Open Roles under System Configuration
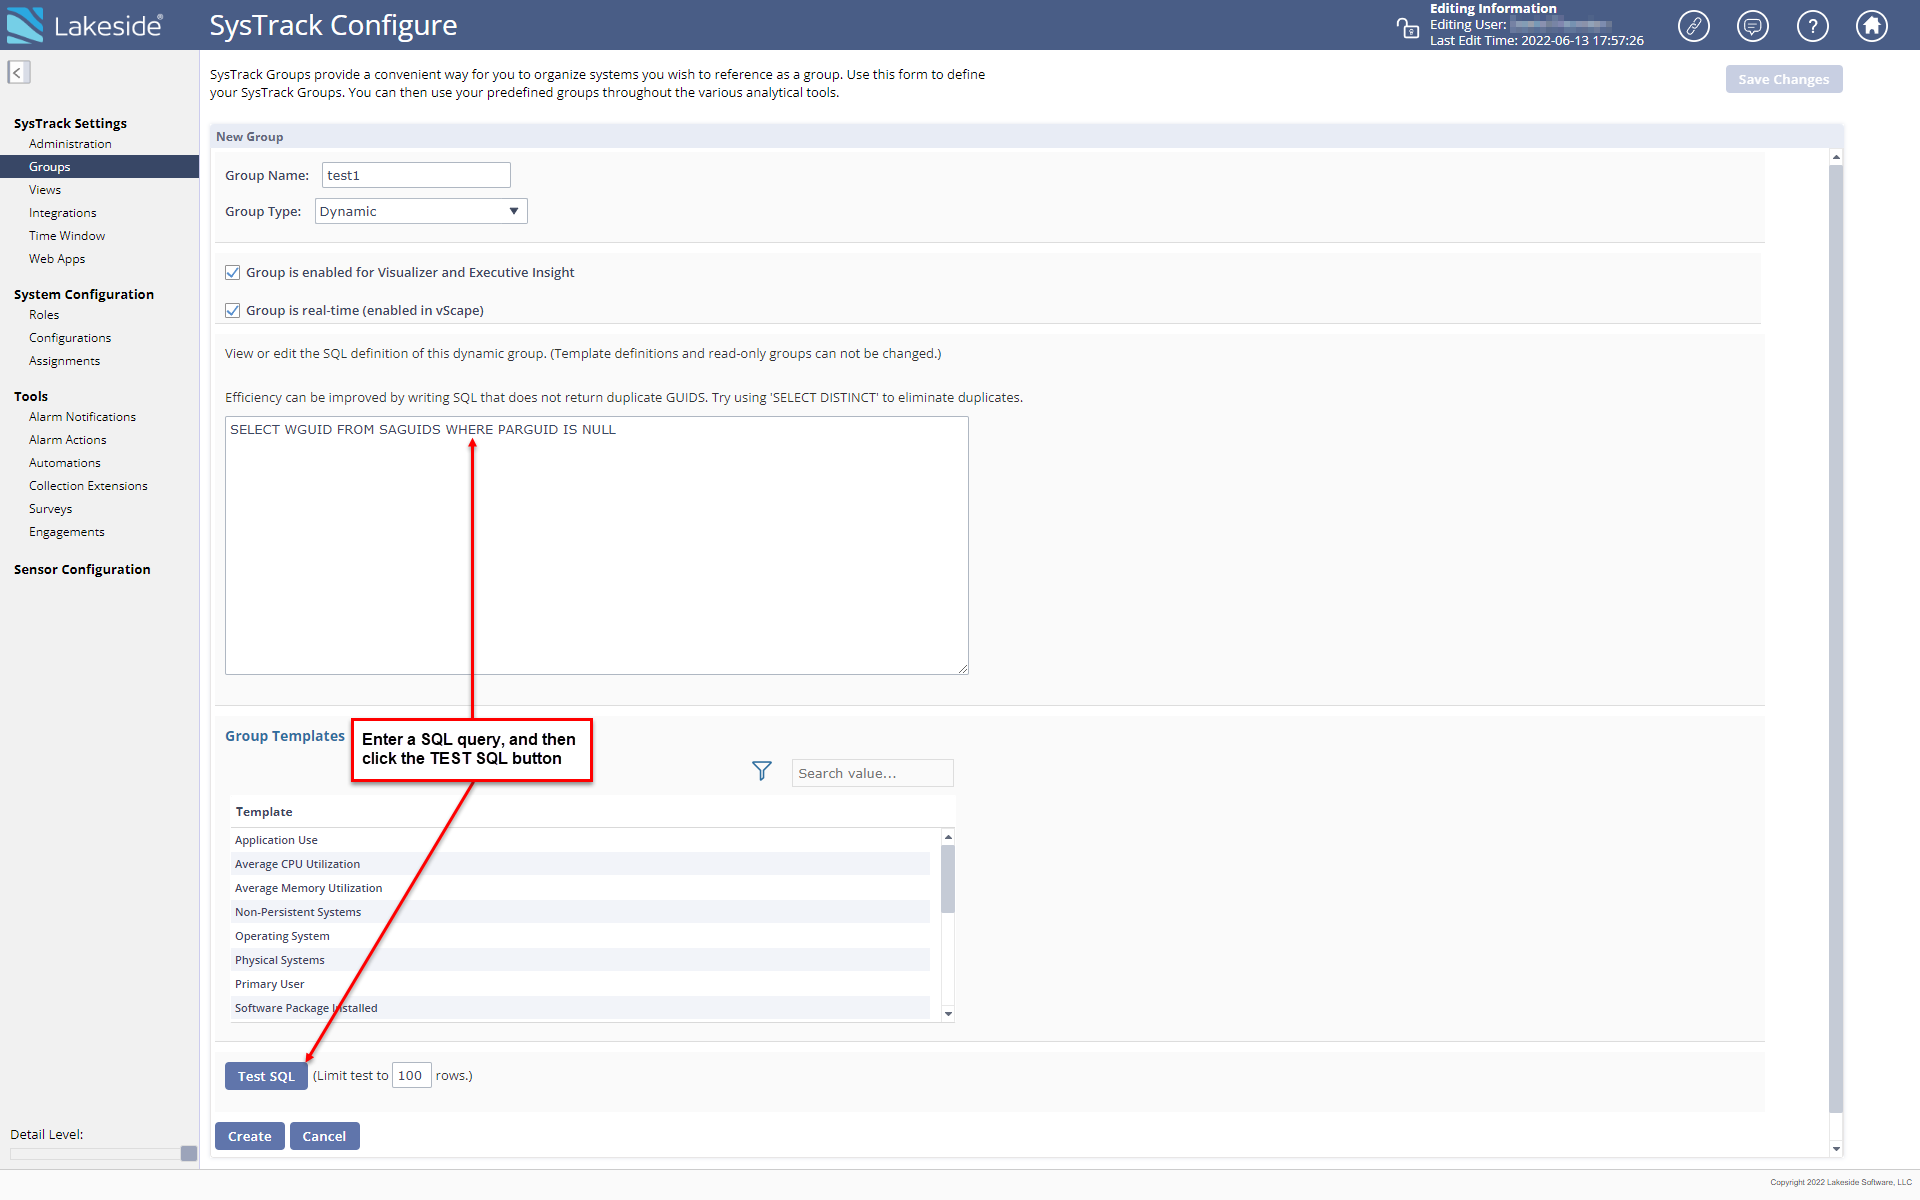Screen dimensions: 1920x1200 [x=44, y=315]
